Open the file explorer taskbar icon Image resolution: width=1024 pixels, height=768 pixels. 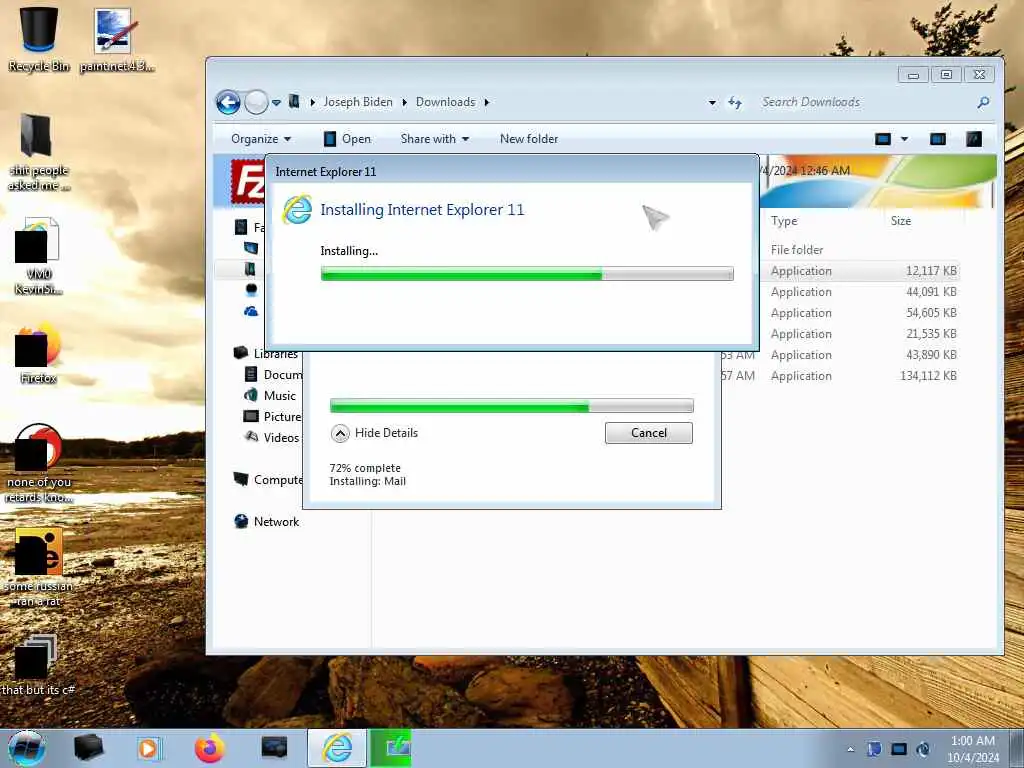click(88, 748)
